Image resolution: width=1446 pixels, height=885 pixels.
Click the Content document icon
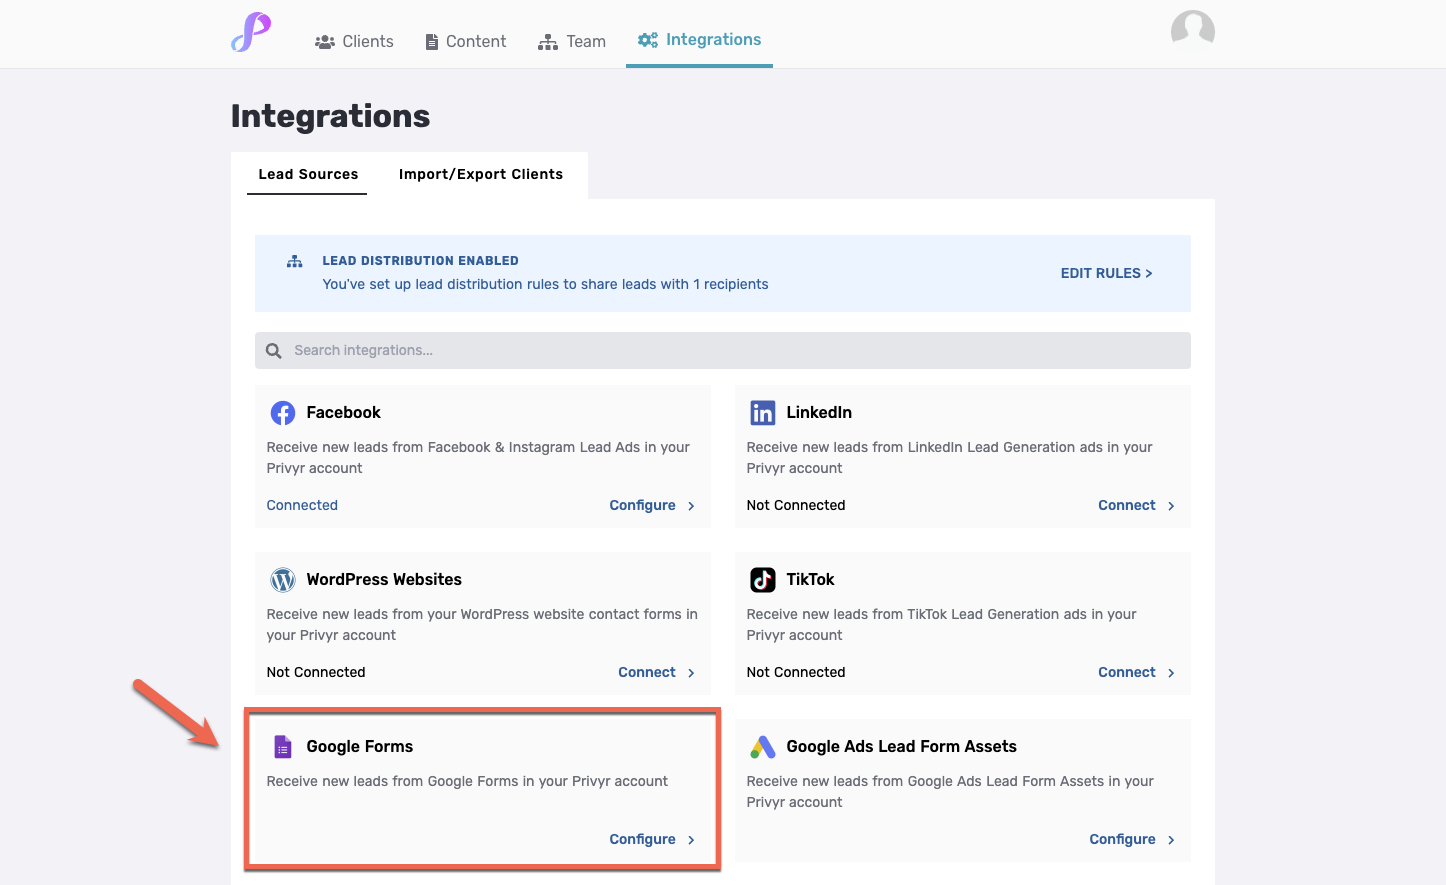coord(434,41)
